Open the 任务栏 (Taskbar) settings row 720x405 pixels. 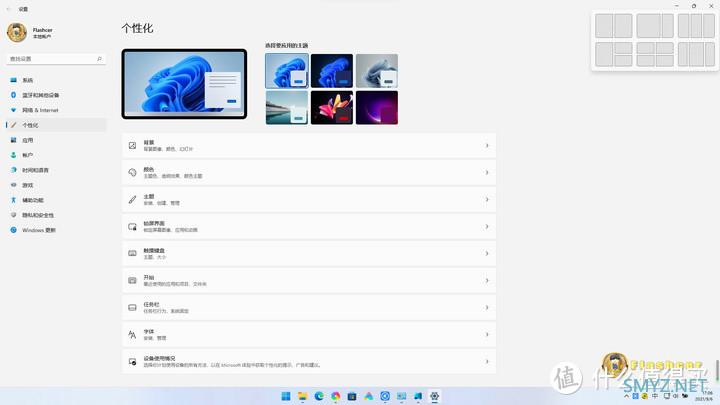click(308, 307)
